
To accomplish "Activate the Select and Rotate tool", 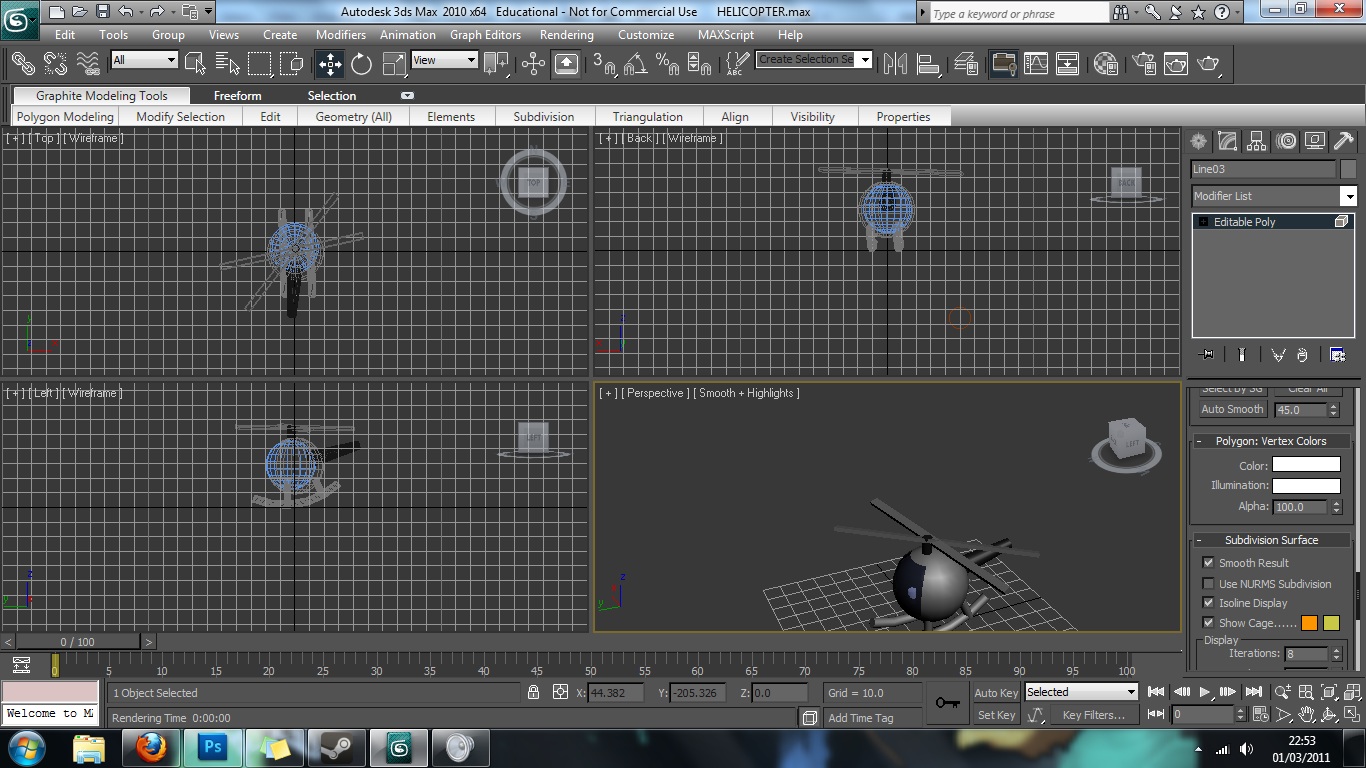I will pyautogui.click(x=361, y=64).
